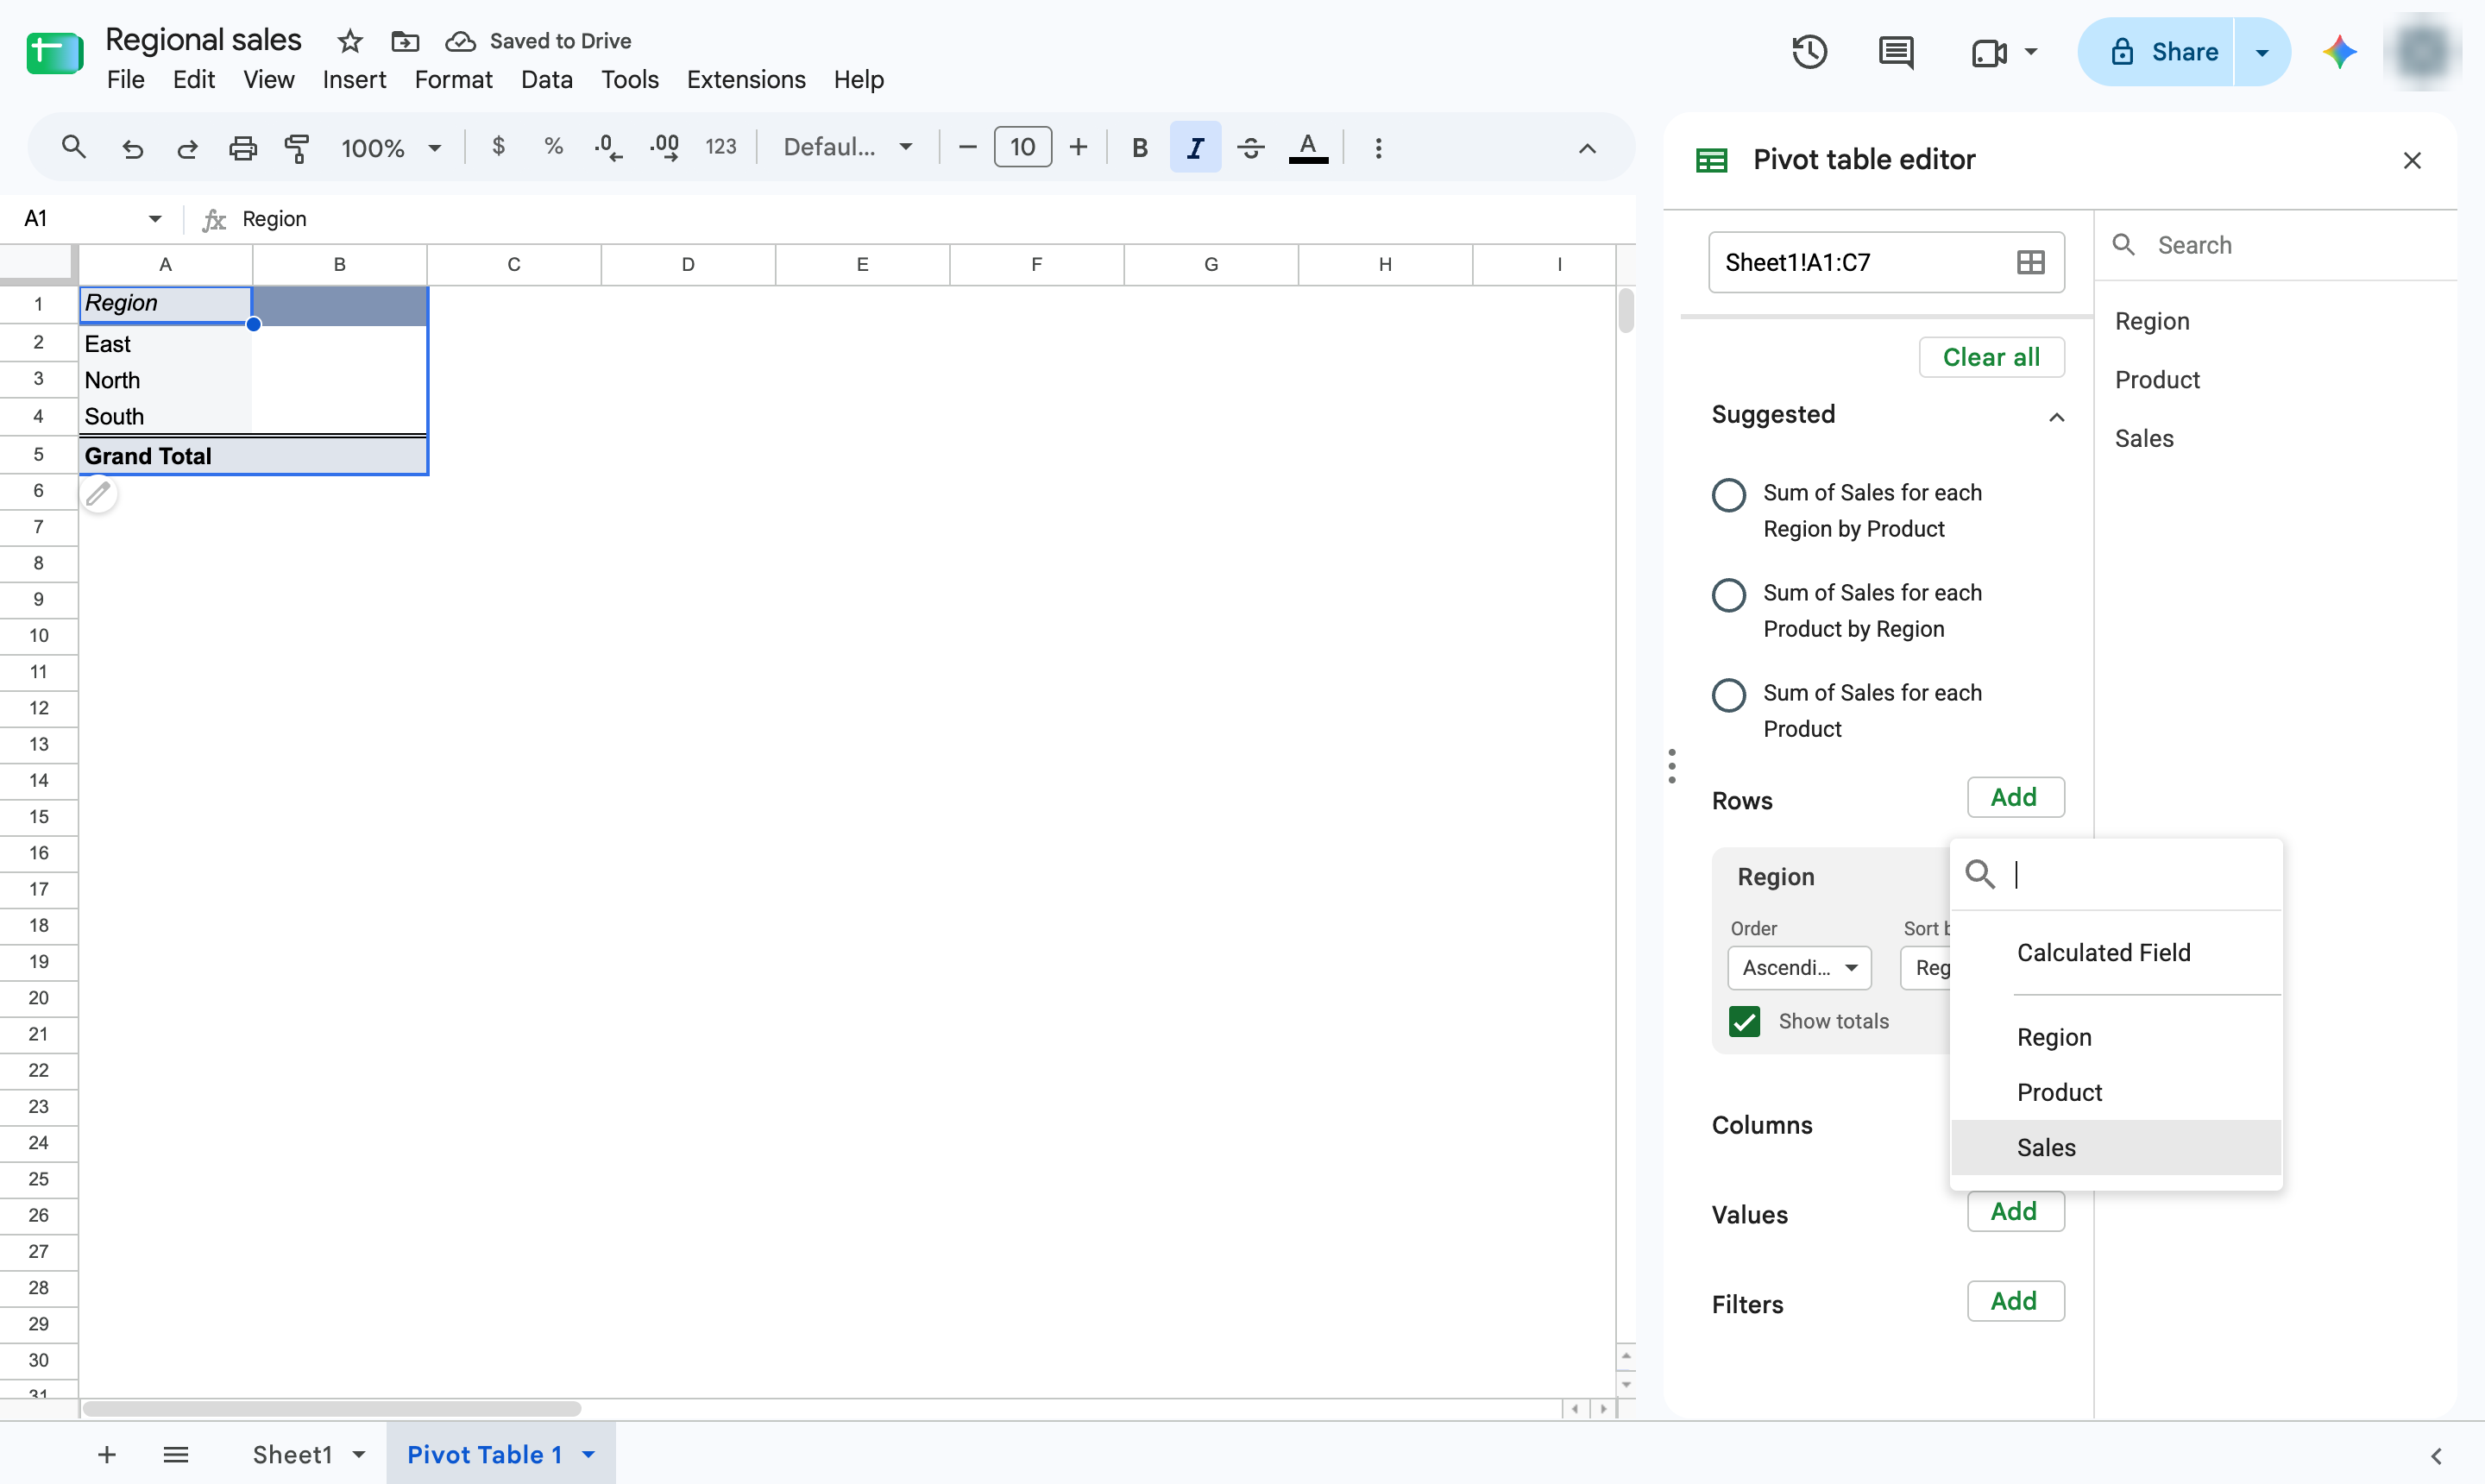The width and height of the screenshot is (2485, 1484).
Task: Decrease decimal places
Action: (608, 148)
